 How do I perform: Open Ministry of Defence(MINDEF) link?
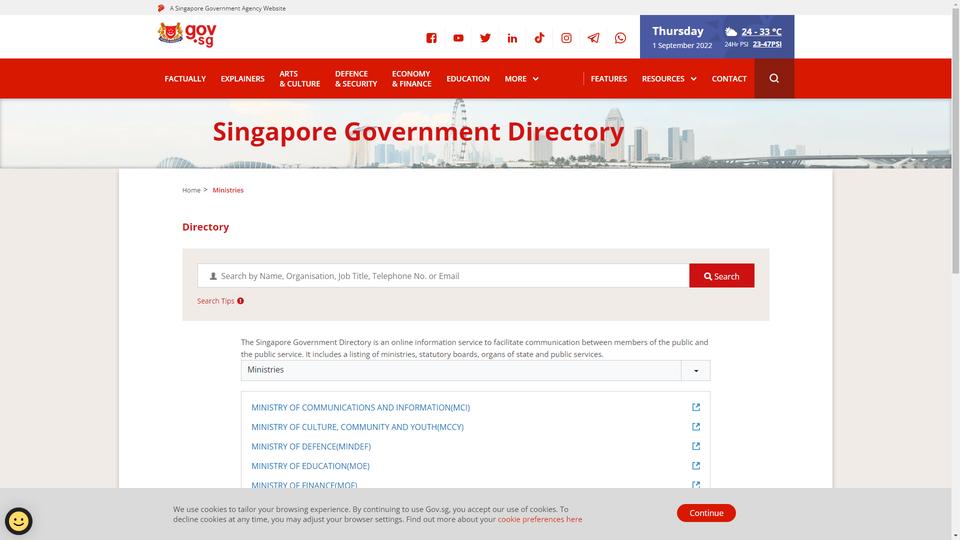pyautogui.click(x=311, y=447)
